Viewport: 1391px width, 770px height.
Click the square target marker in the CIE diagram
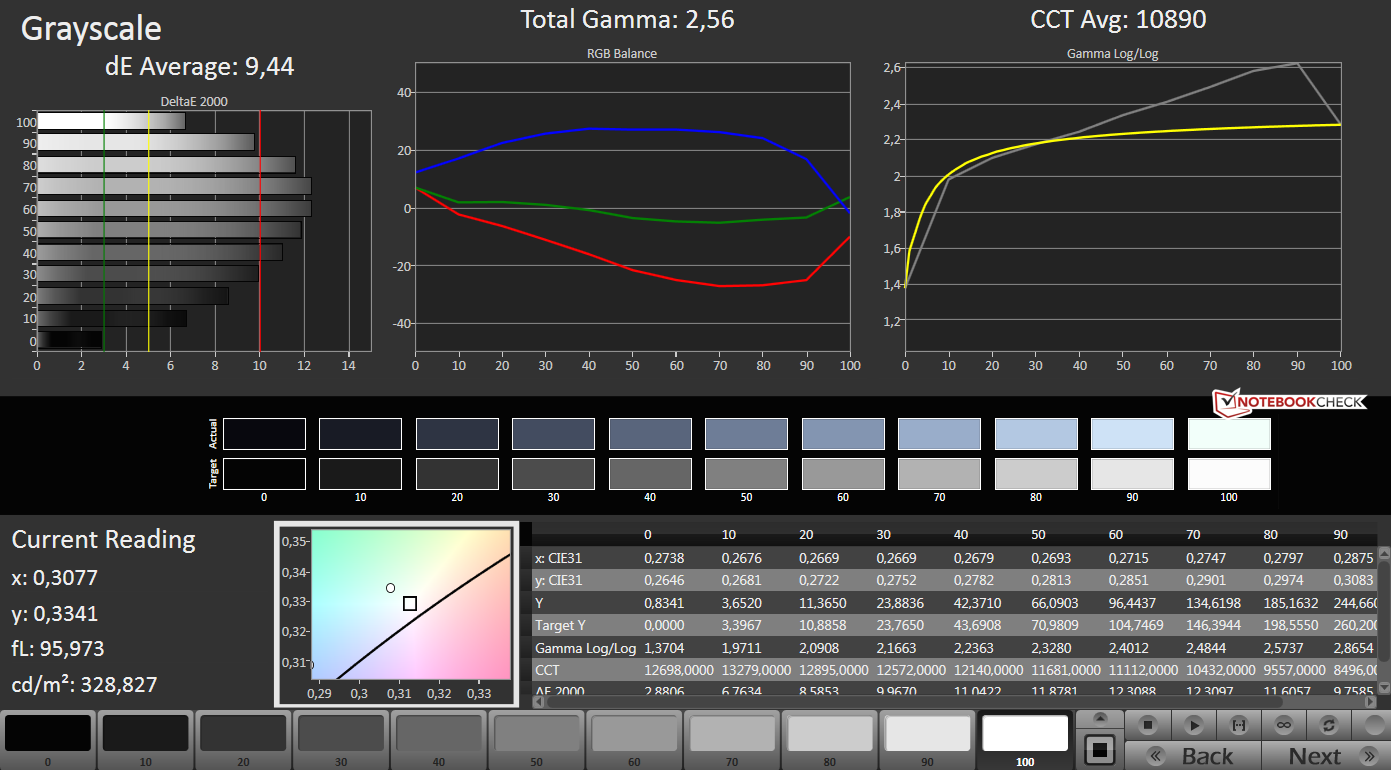[x=410, y=603]
